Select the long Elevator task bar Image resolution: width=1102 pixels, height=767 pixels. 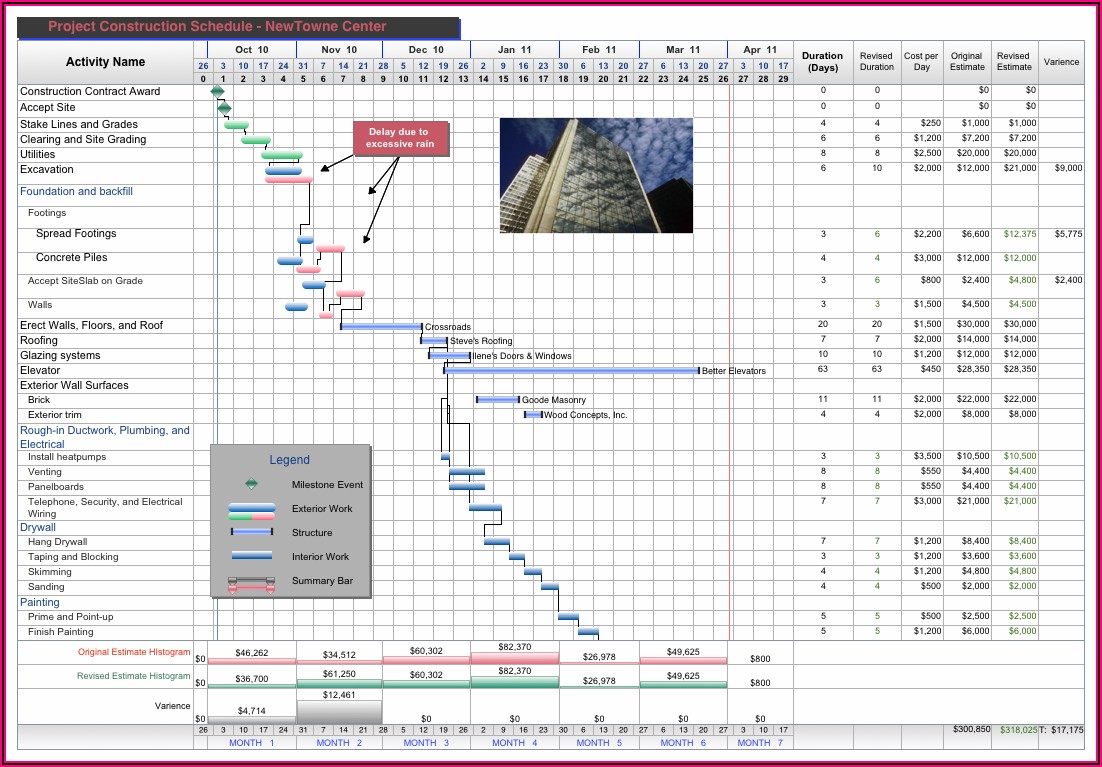coord(571,370)
